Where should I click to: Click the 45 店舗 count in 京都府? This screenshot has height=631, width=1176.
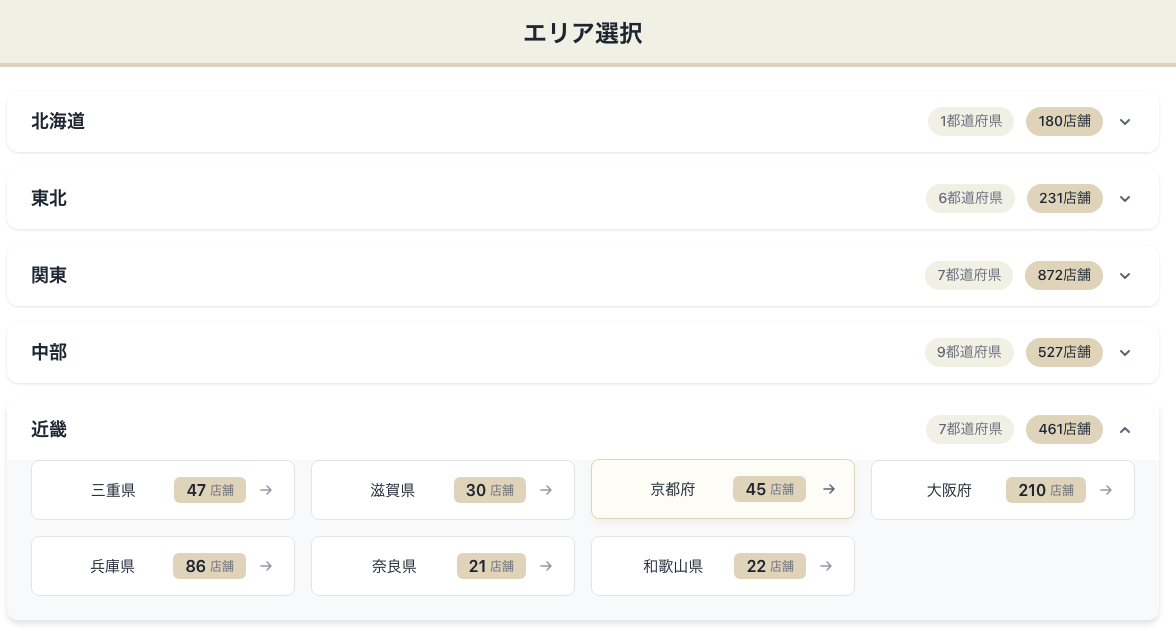(769, 489)
